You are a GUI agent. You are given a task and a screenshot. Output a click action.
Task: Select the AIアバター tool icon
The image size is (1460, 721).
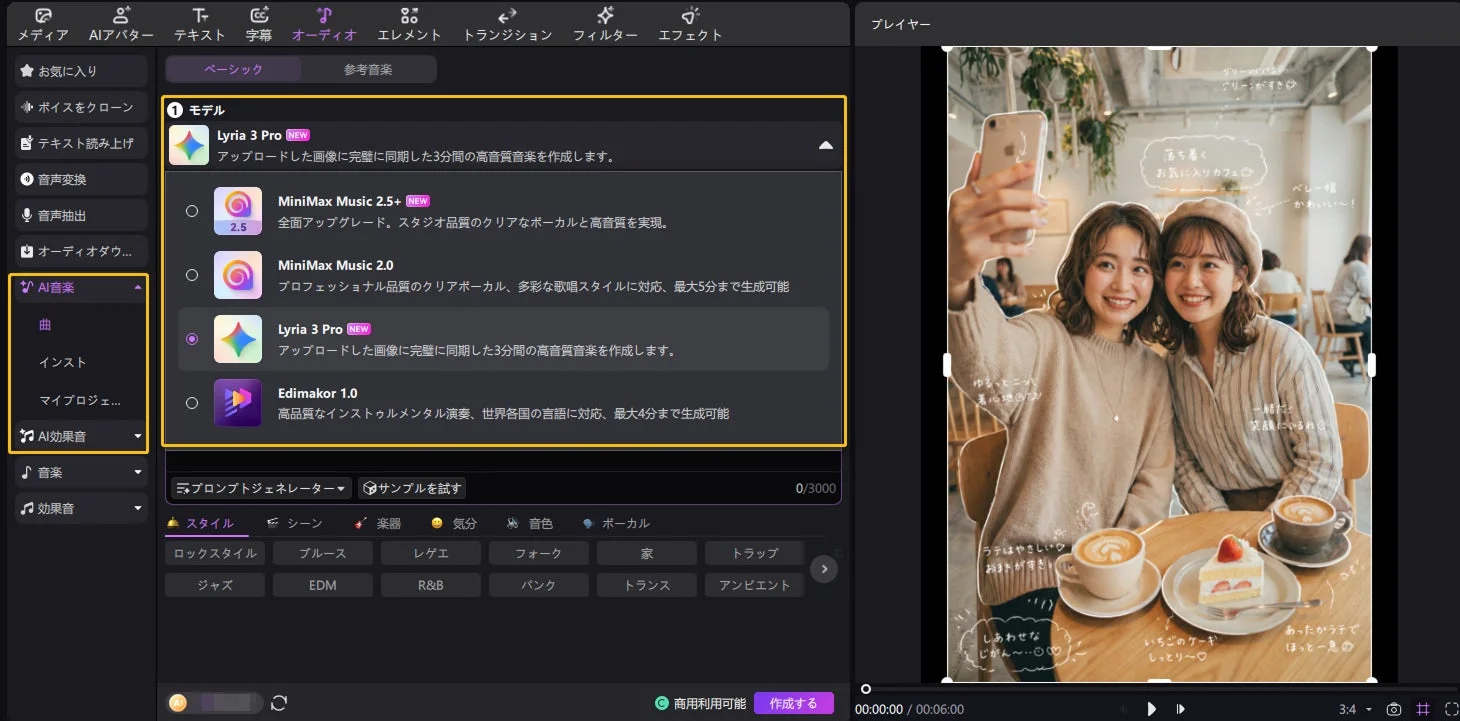click(121, 22)
